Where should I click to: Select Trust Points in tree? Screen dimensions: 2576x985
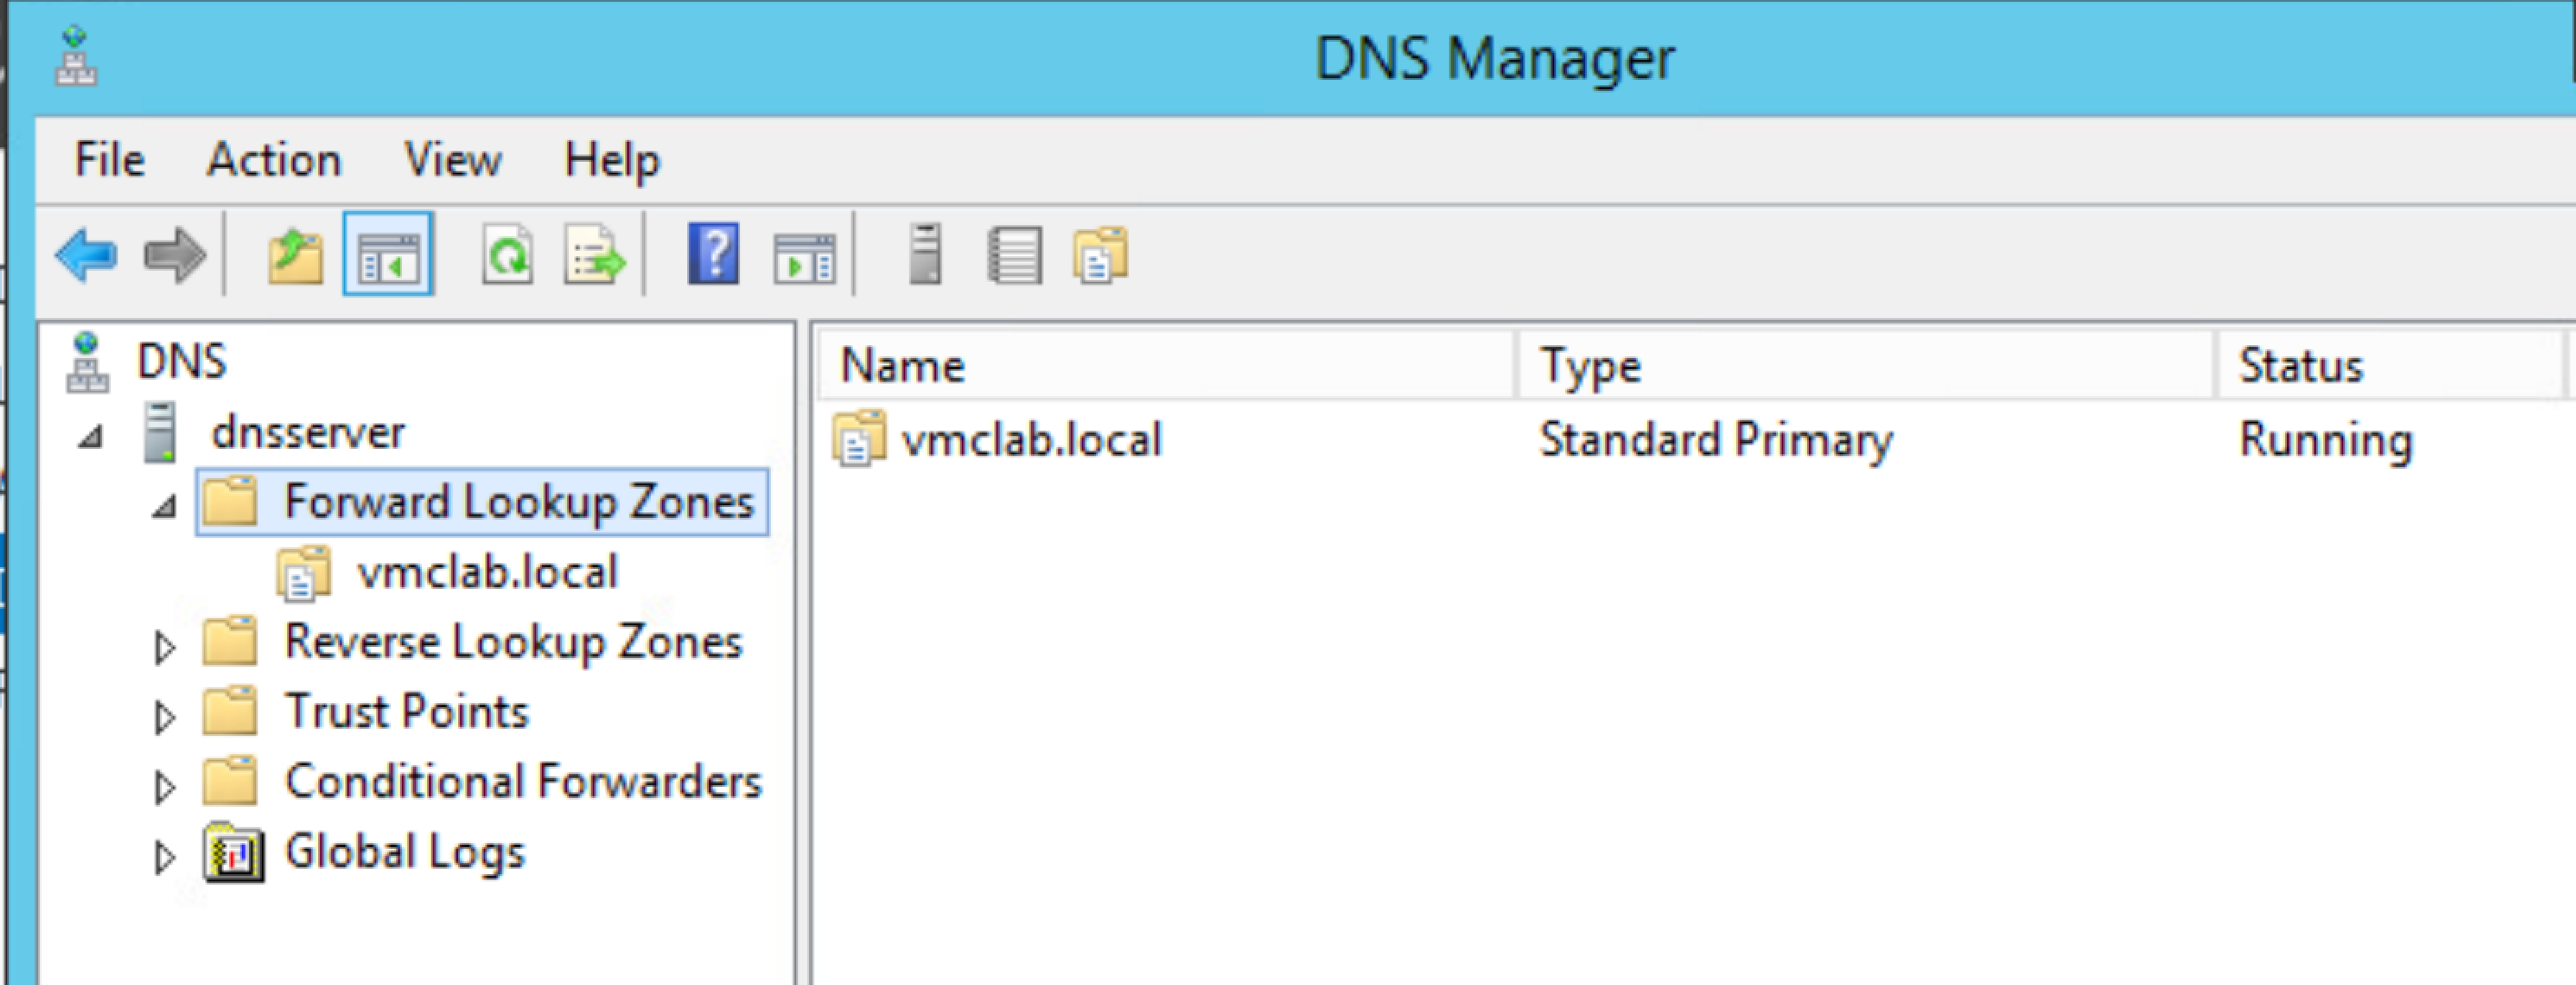coord(407,712)
